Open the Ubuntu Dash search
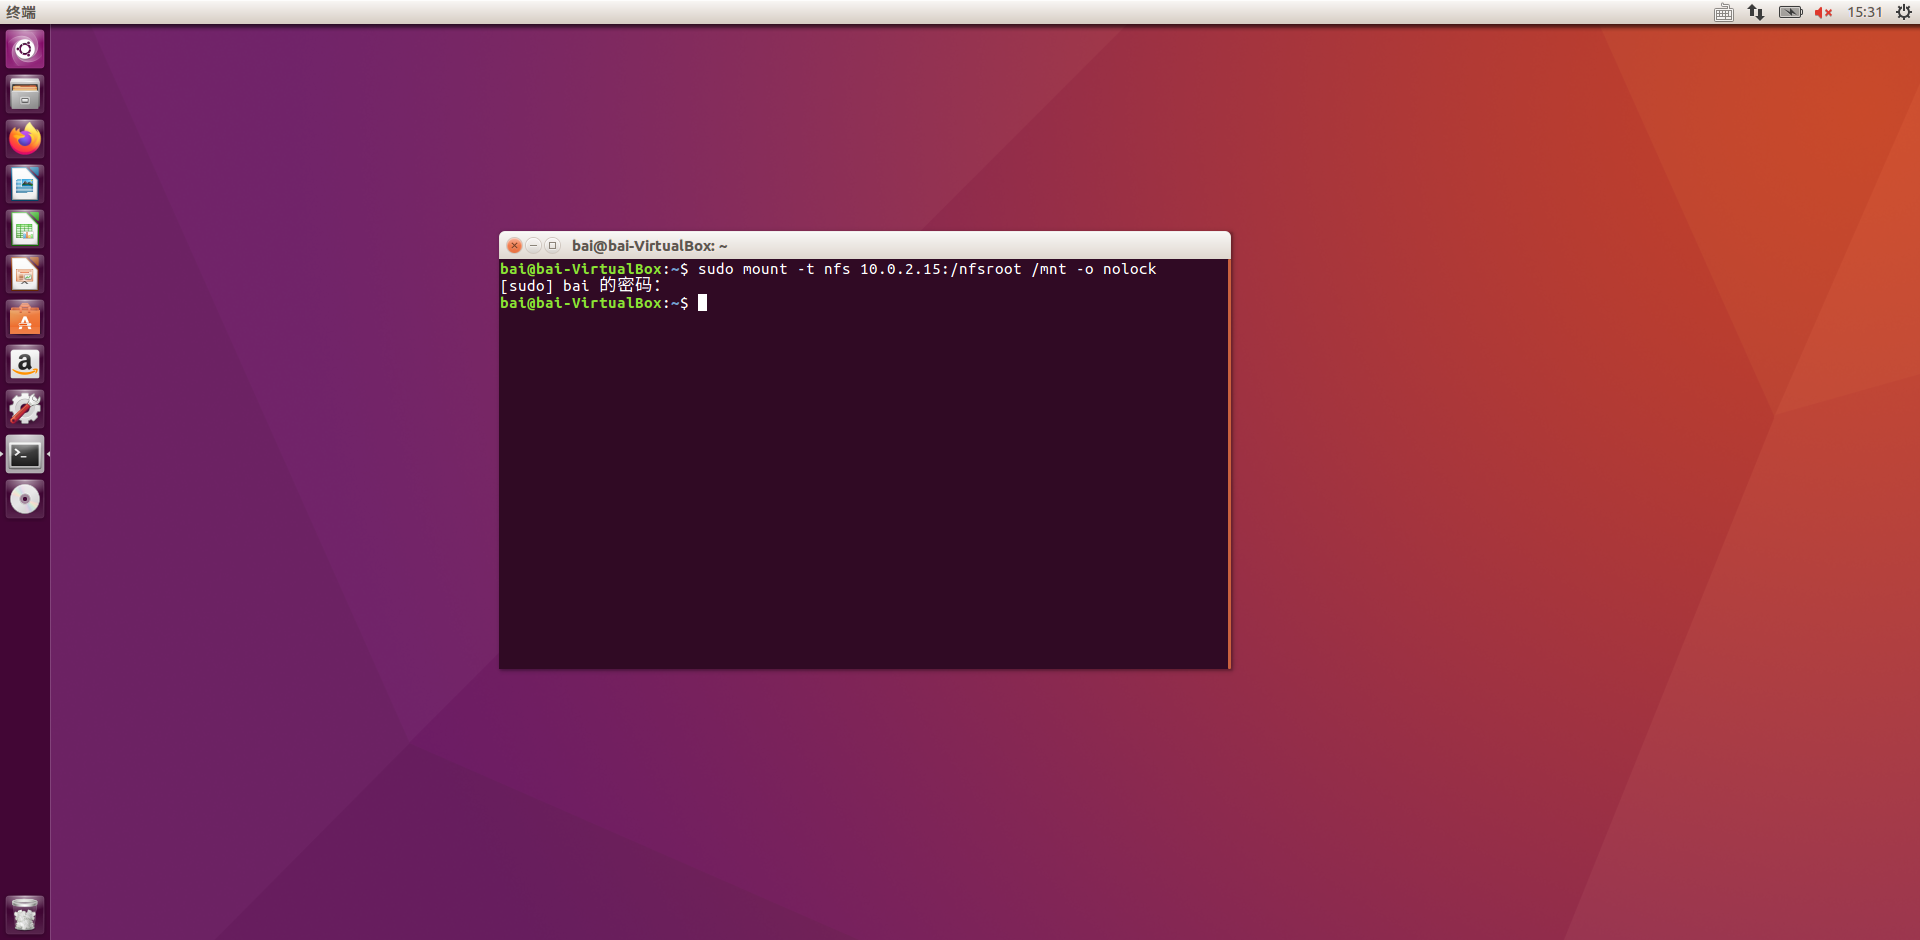1920x940 pixels. tap(25, 49)
